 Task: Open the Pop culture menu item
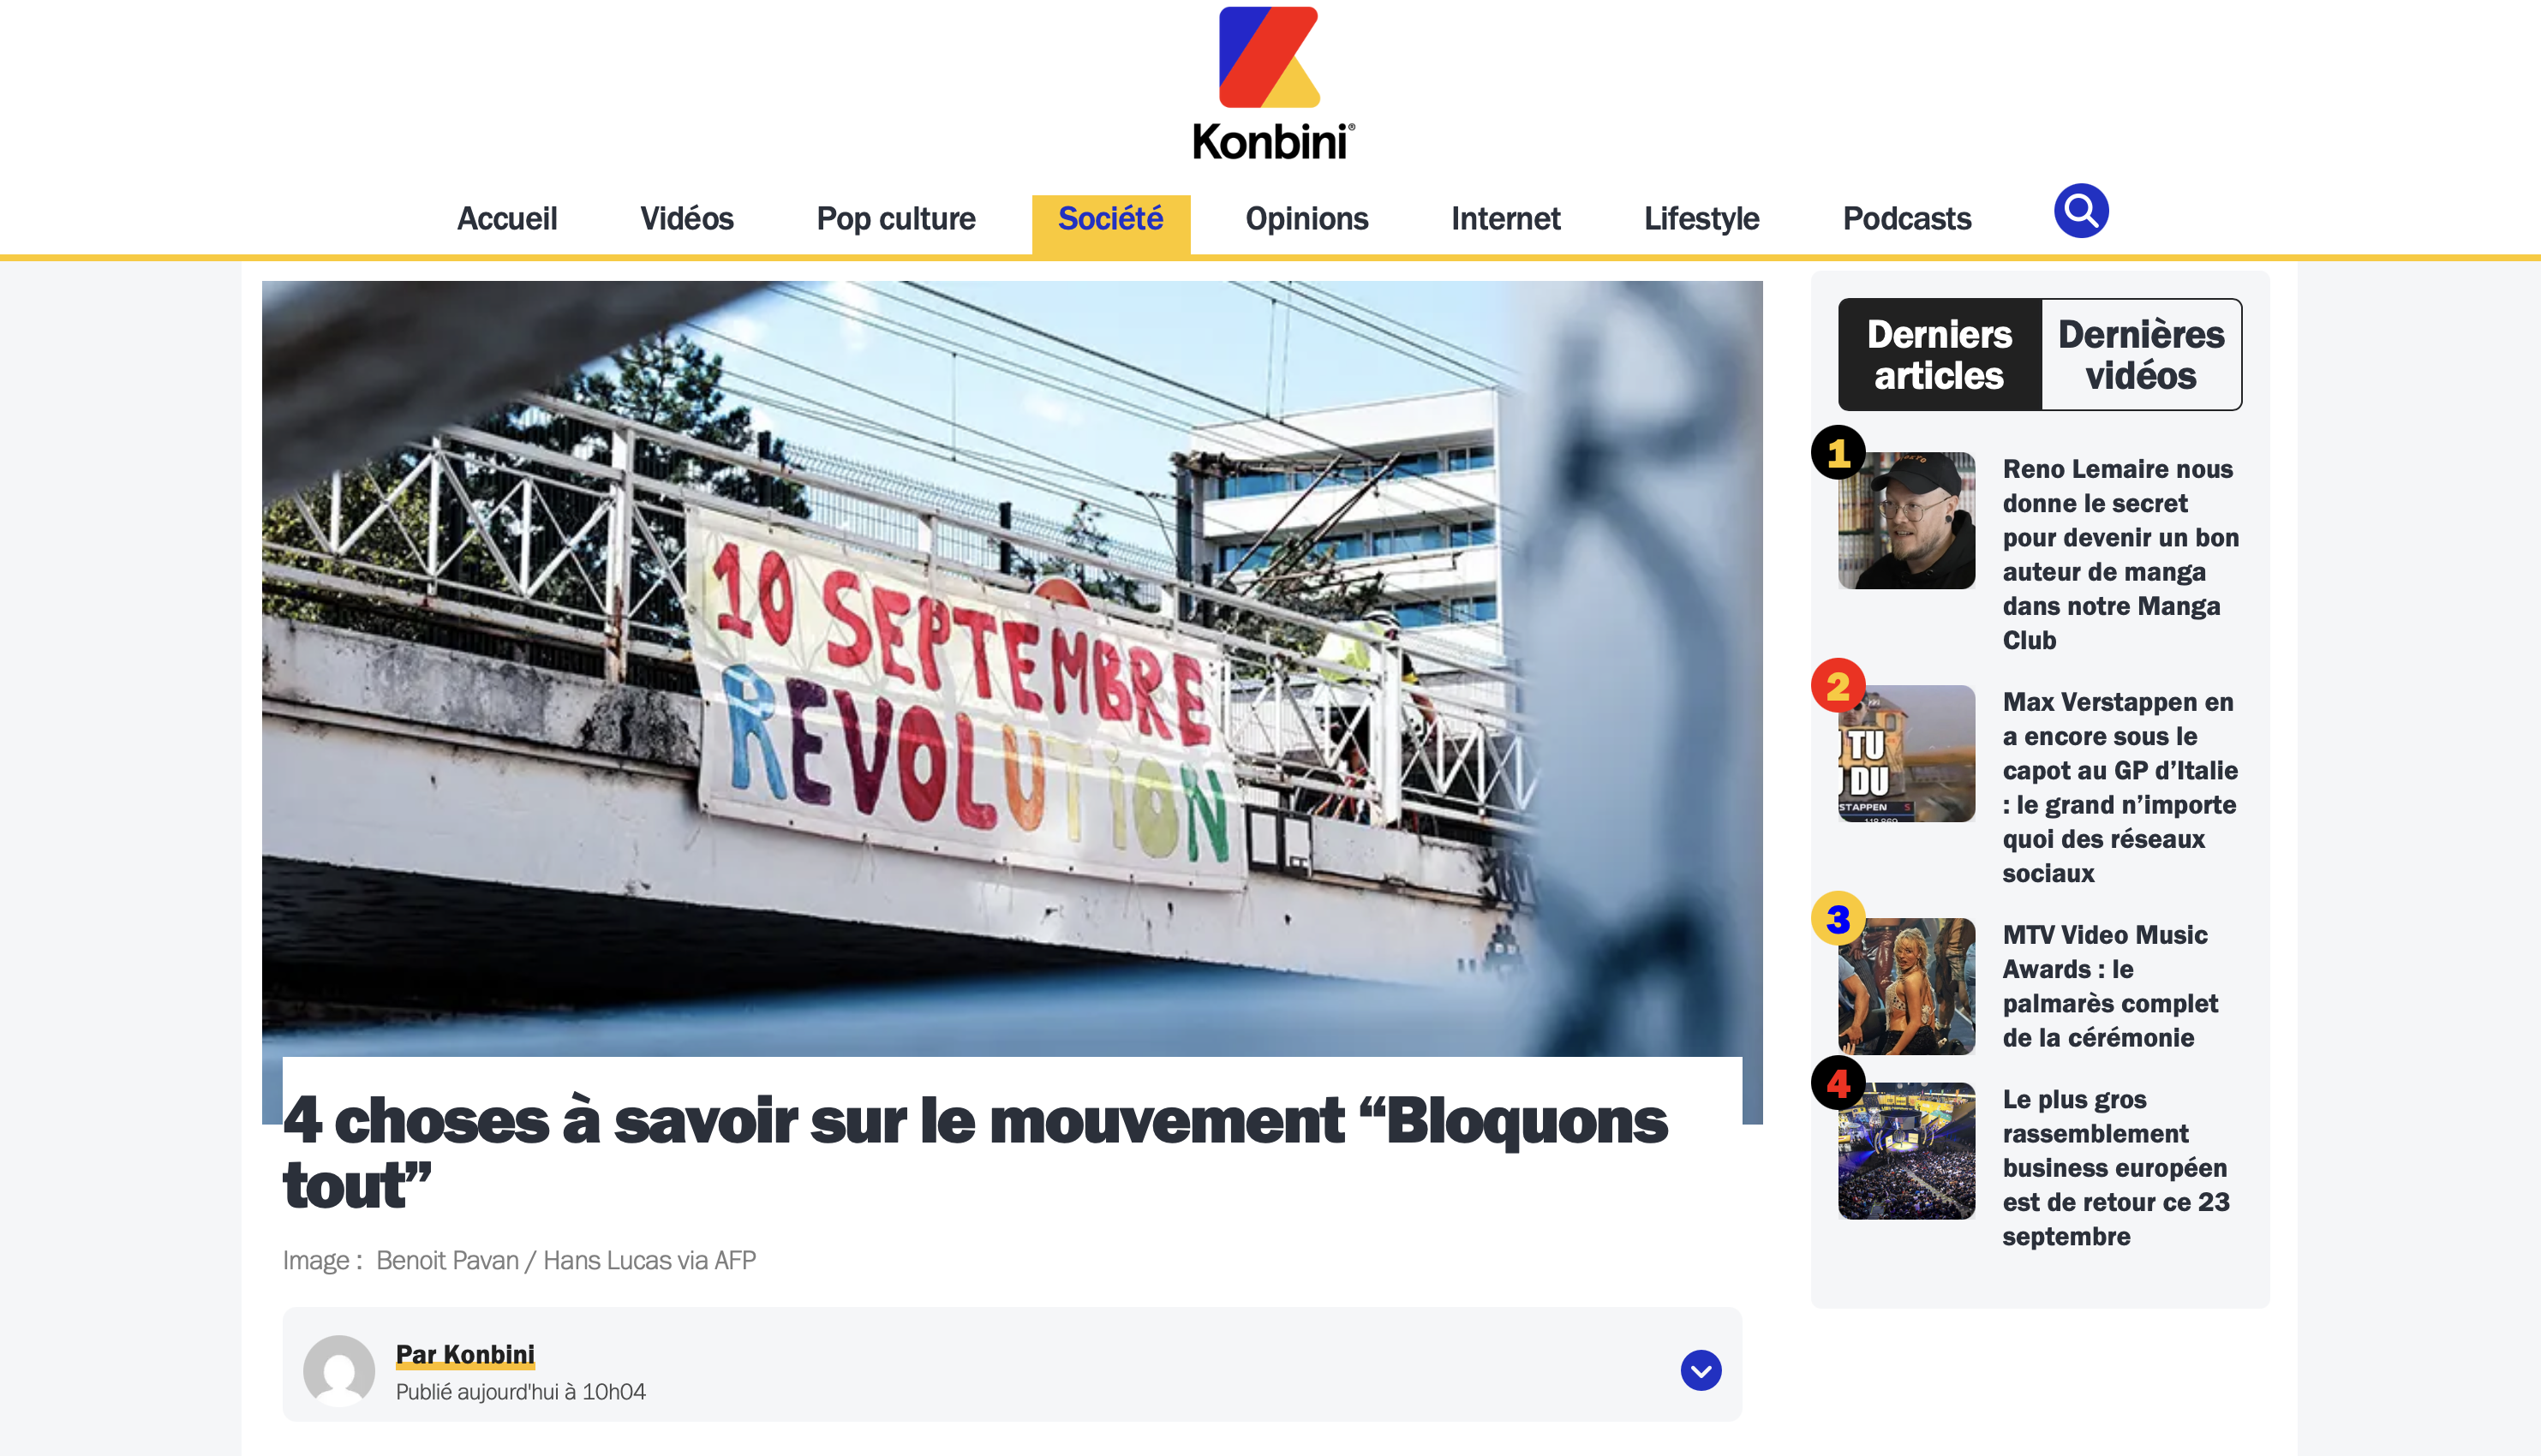pyautogui.click(x=896, y=218)
